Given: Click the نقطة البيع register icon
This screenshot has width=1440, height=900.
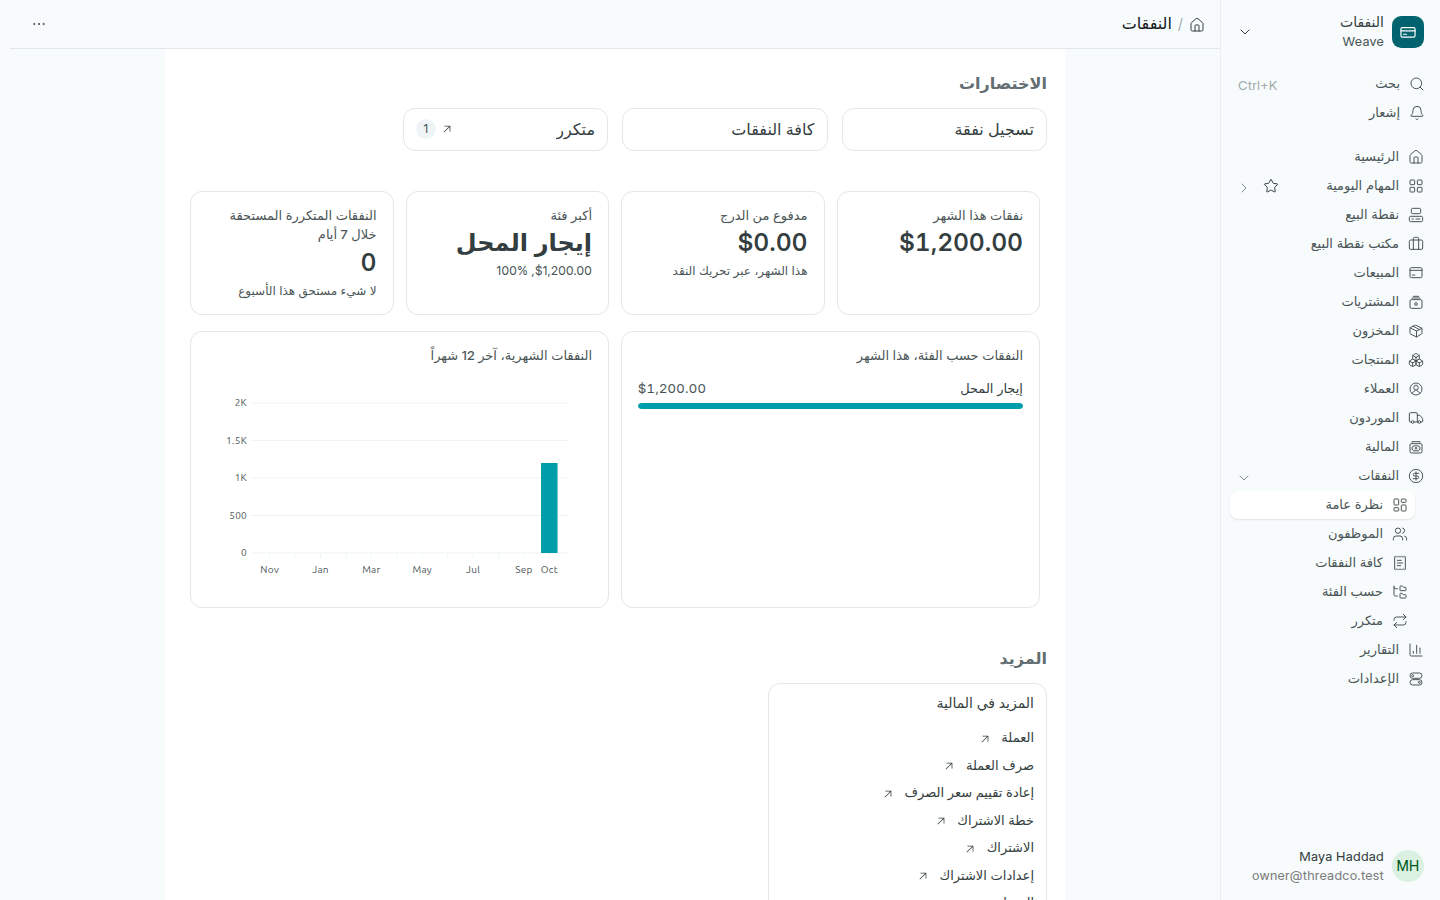Looking at the screenshot, I should [1416, 215].
